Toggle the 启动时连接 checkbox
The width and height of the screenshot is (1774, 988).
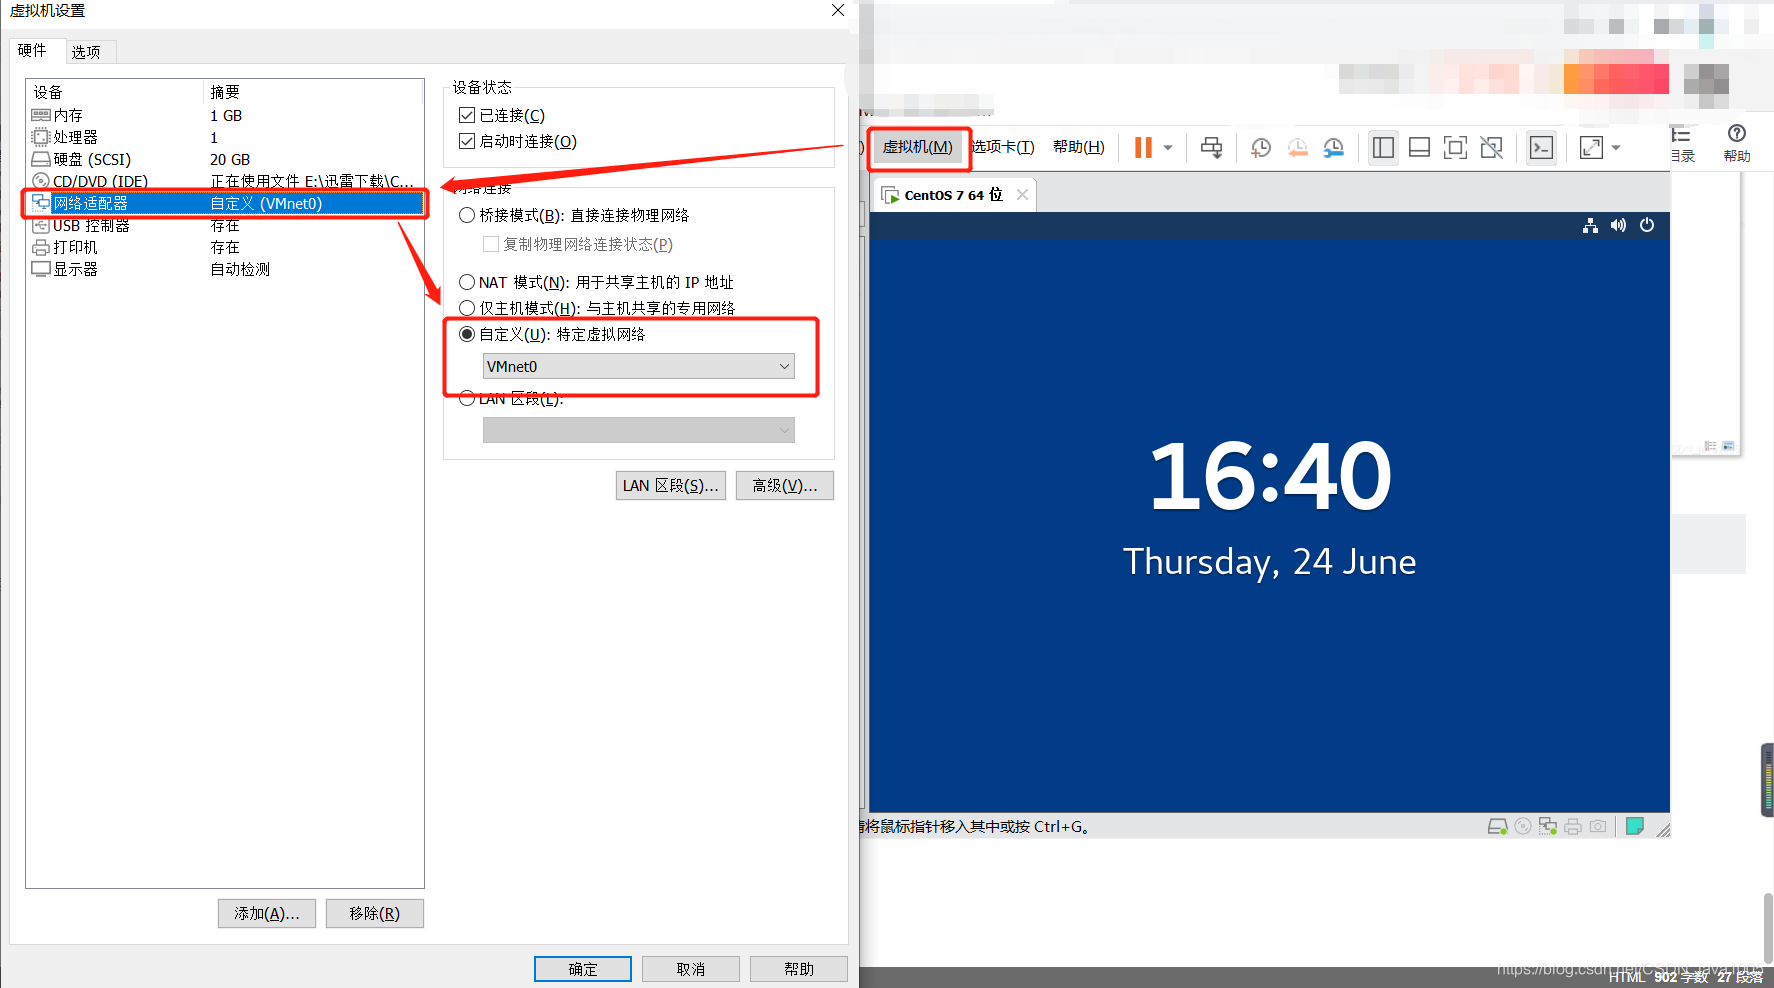click(x=467, y=141)
